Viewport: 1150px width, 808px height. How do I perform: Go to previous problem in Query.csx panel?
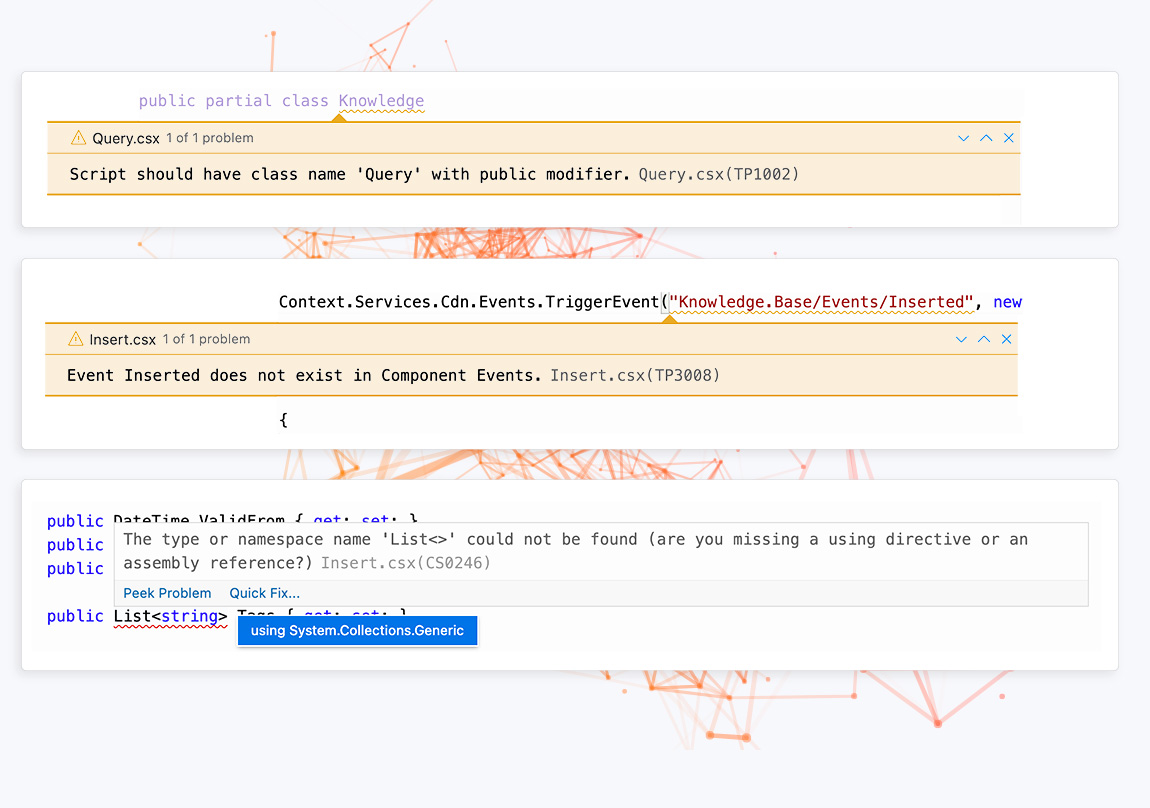pyautogui.click(x=986, y=138)
